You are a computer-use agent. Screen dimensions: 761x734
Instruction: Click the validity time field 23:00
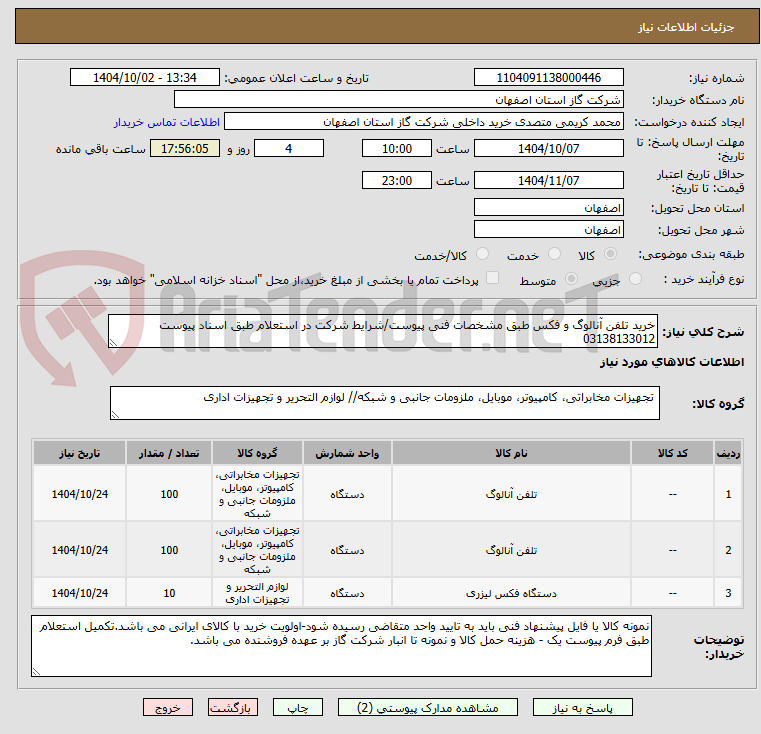[397, 180]
